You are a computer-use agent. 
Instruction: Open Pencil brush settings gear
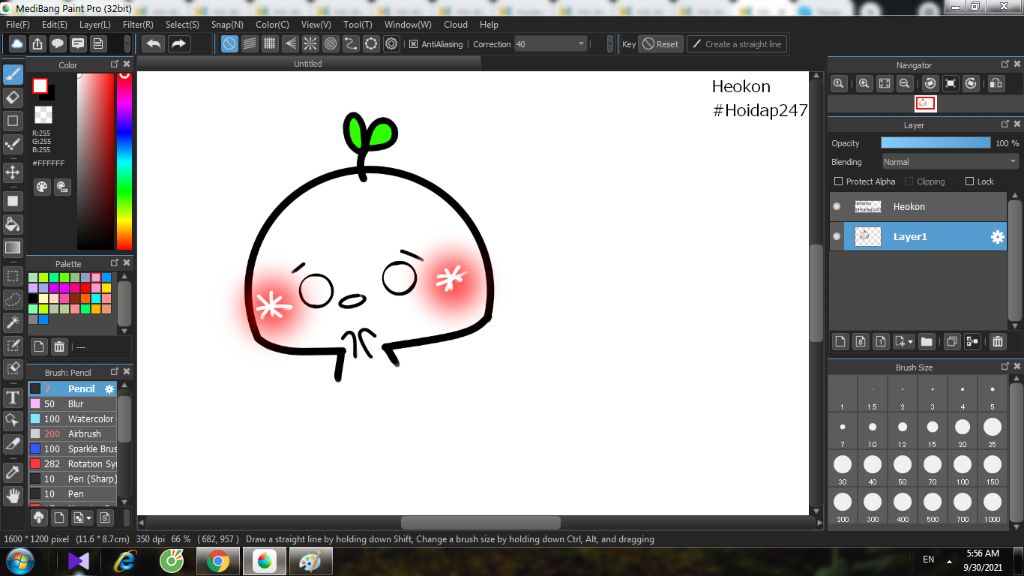pos(109,389)
